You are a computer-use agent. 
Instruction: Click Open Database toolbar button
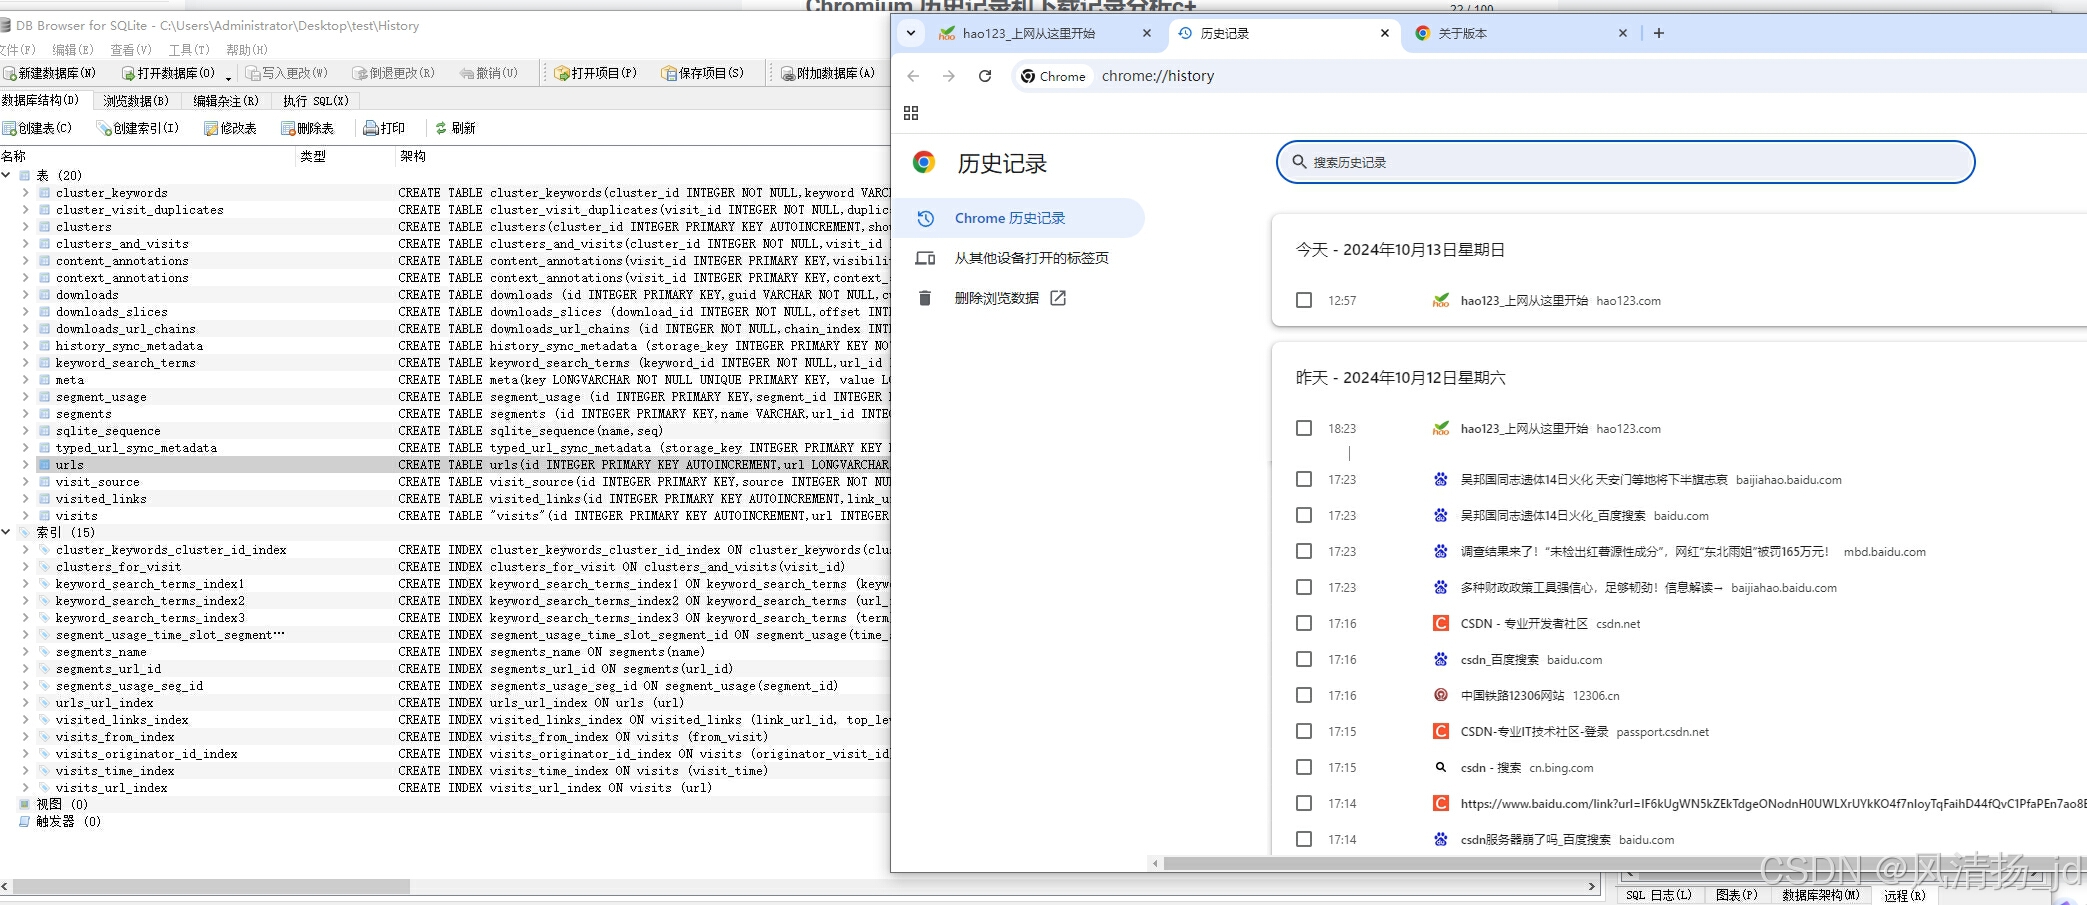tap(167, 73)
